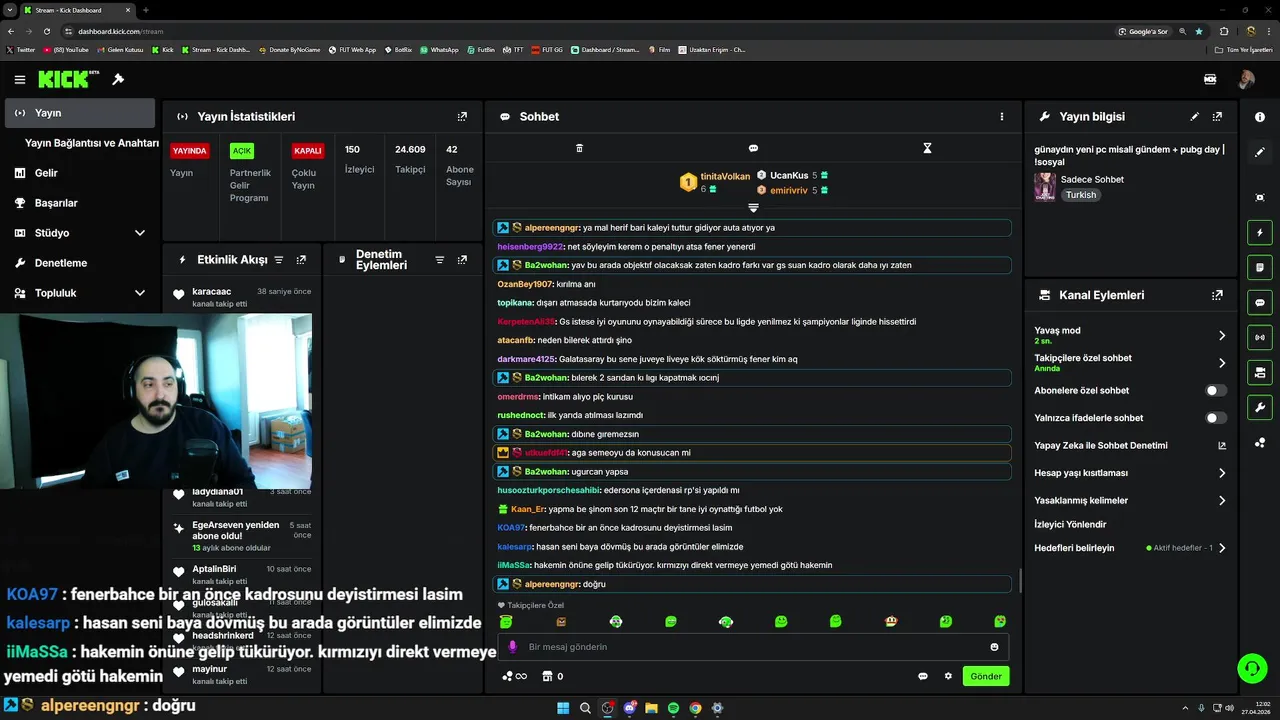
Task: Open the Donate ByNoGame bookmark
Action: pyautogui.click(x=289, y=49)
